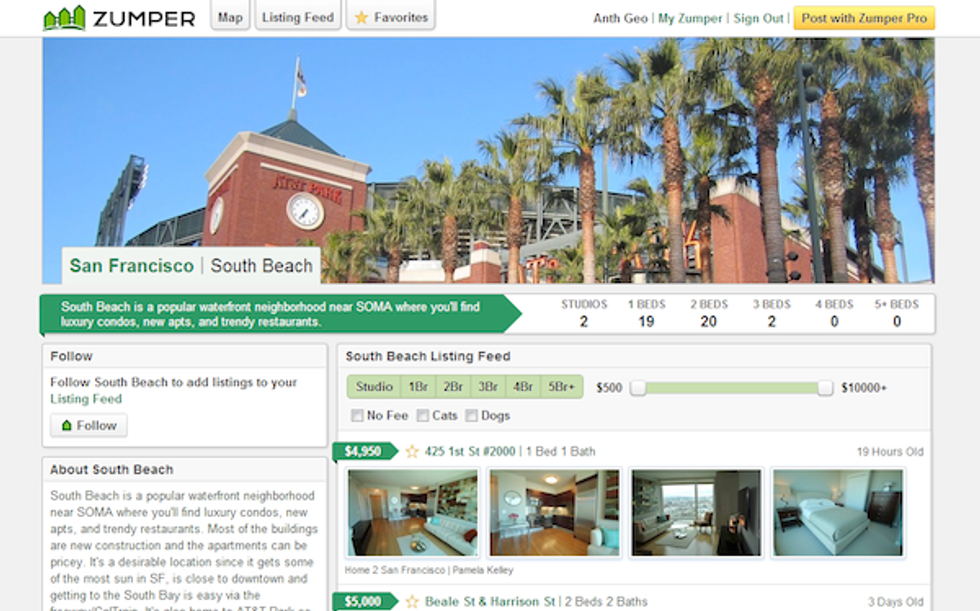Check the Dogs filter box

pos(471,415)
